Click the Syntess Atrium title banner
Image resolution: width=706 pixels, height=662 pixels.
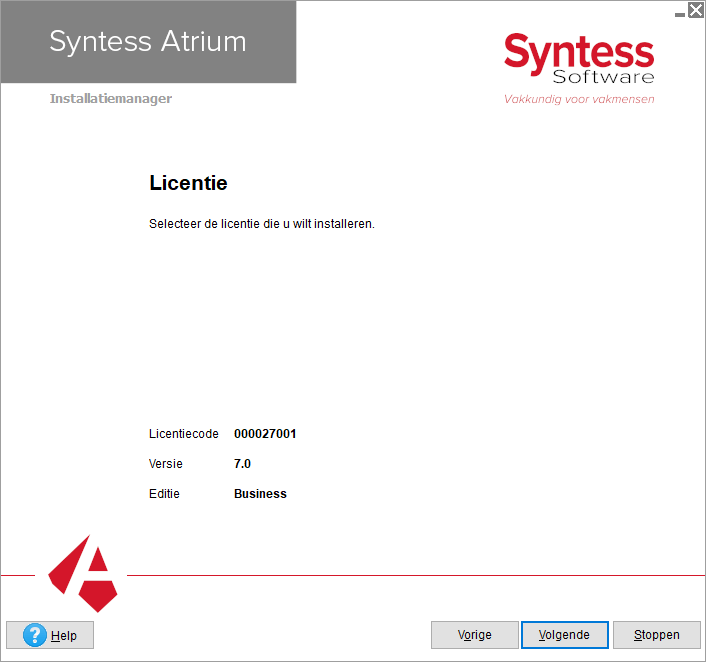tap(148, 42)
